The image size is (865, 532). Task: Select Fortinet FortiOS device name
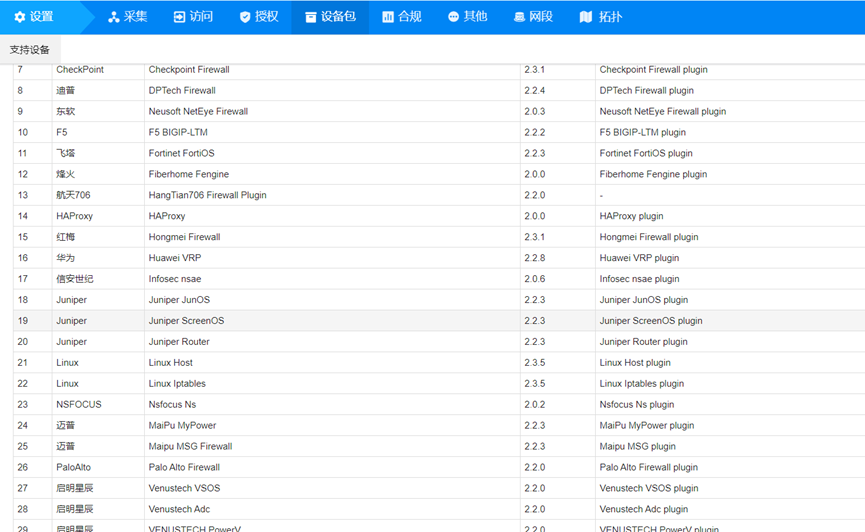click(181, 153)
